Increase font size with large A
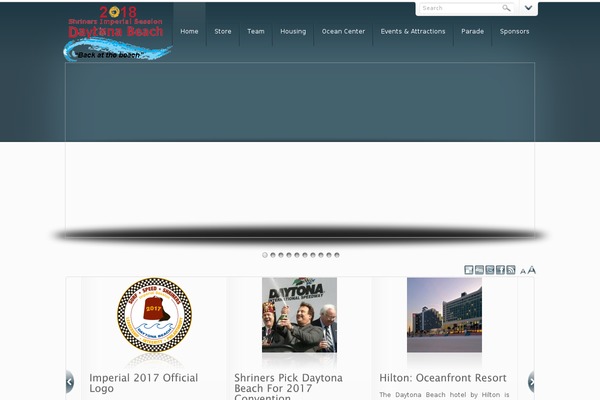The width and height of the screenshot is (600, 400). [532, 270]
